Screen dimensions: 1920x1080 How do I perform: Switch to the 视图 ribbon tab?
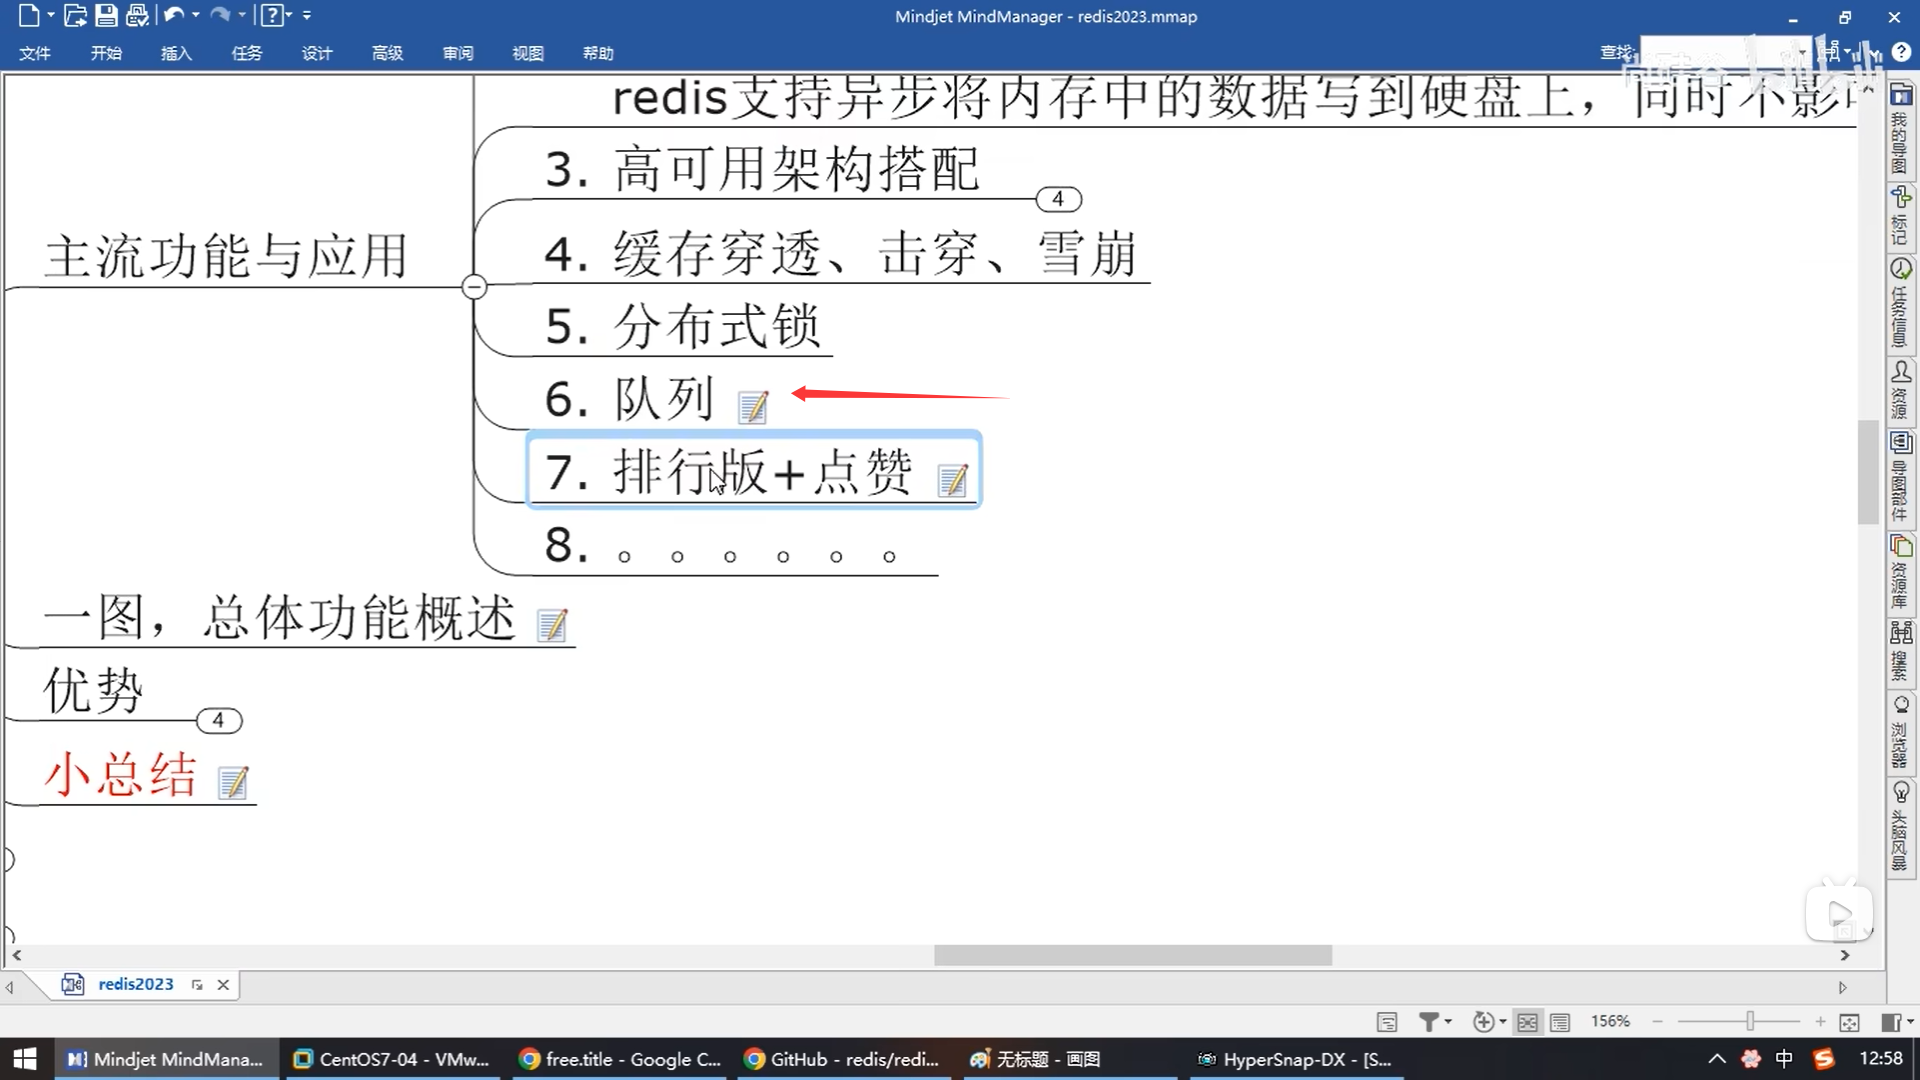527,53
